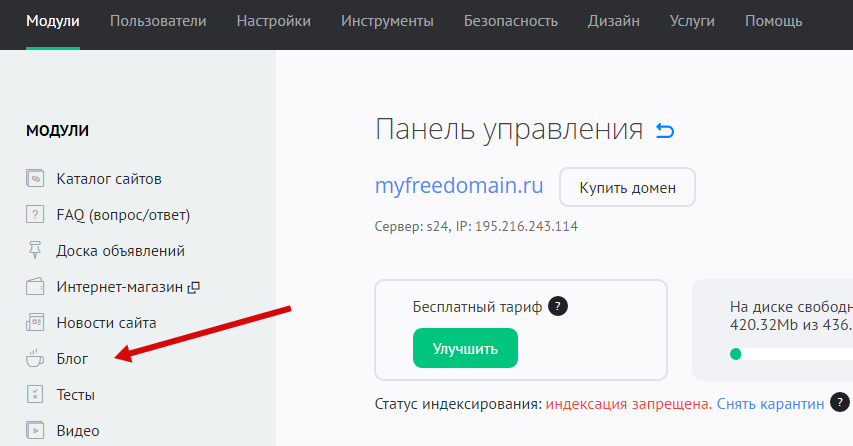Click the Доска объявлений pin icon

36,251
